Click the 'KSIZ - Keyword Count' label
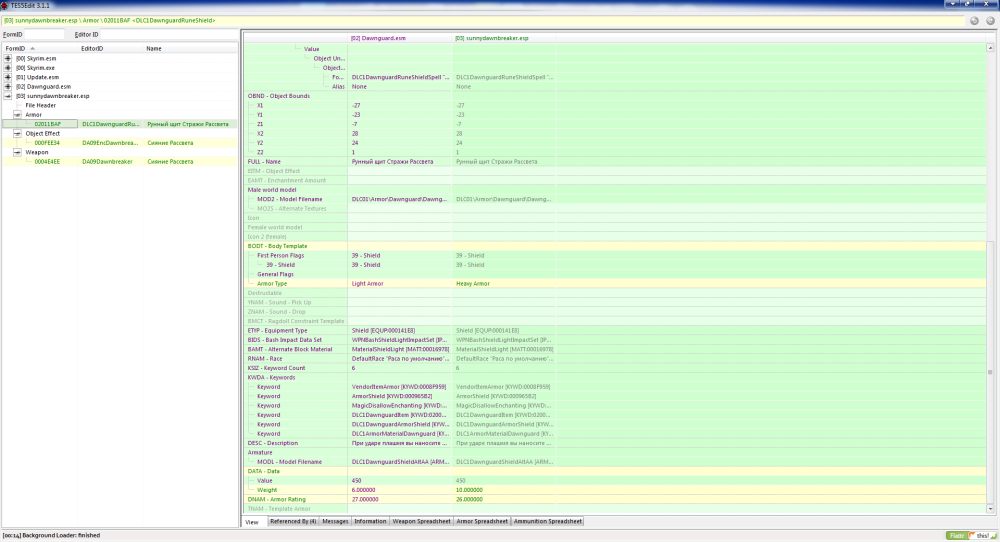The width and height of the screenshot is (1000, 542). pos(276,369)
